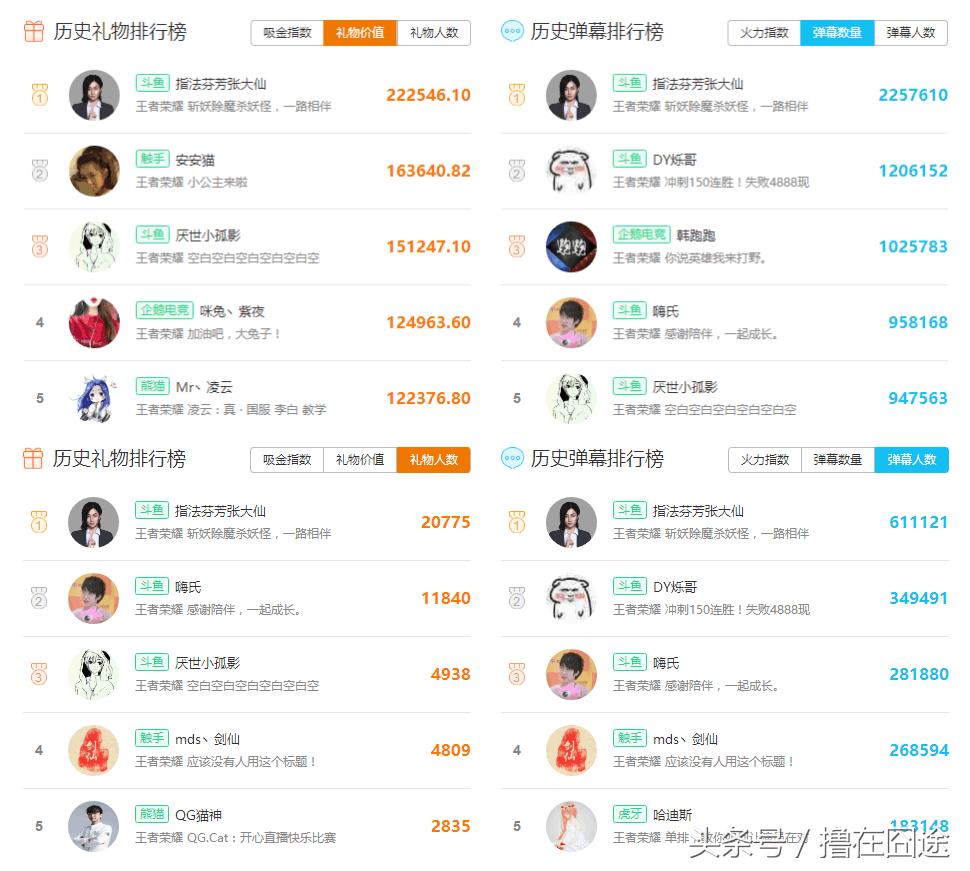Screen dimensions: 970x871
Task: Click the 企鹅电竞 platform tag next to 咪兔、紫夜
Action: click(165, 310)
